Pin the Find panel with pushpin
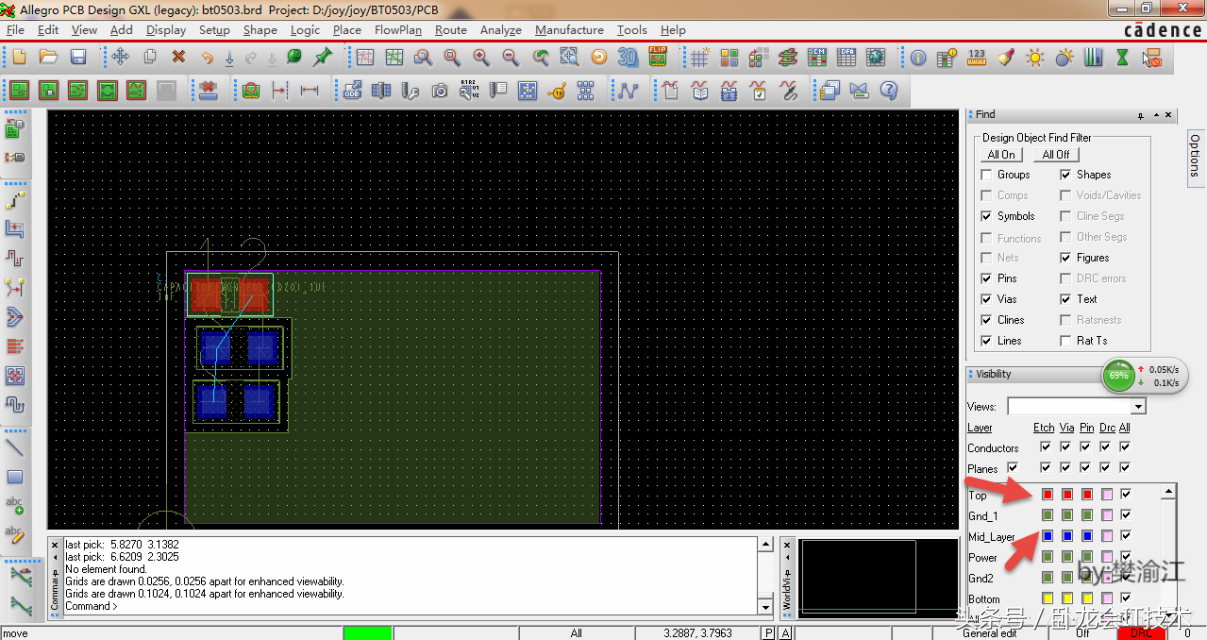 pyautogui.click(x=1141, y=116)
